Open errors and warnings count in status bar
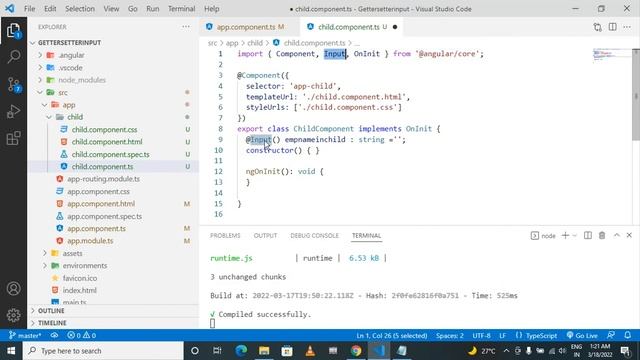 pos(82,336)
